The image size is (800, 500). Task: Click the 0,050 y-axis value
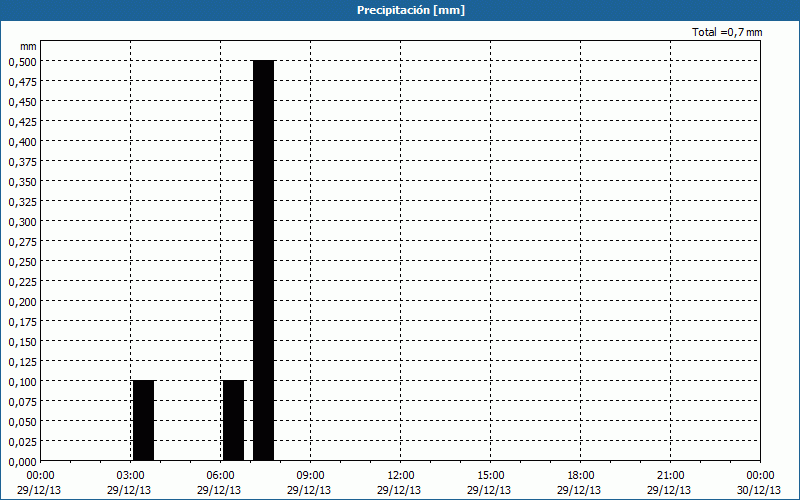[23, 421]
